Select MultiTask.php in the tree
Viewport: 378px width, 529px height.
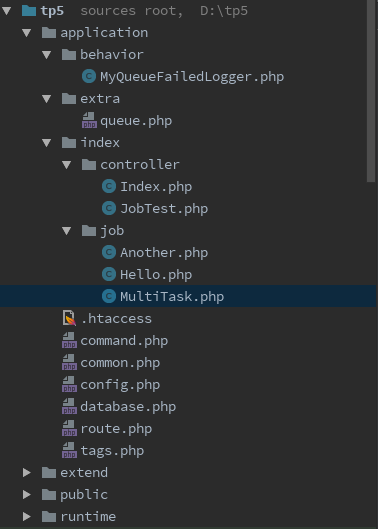[x=188, y=297]
